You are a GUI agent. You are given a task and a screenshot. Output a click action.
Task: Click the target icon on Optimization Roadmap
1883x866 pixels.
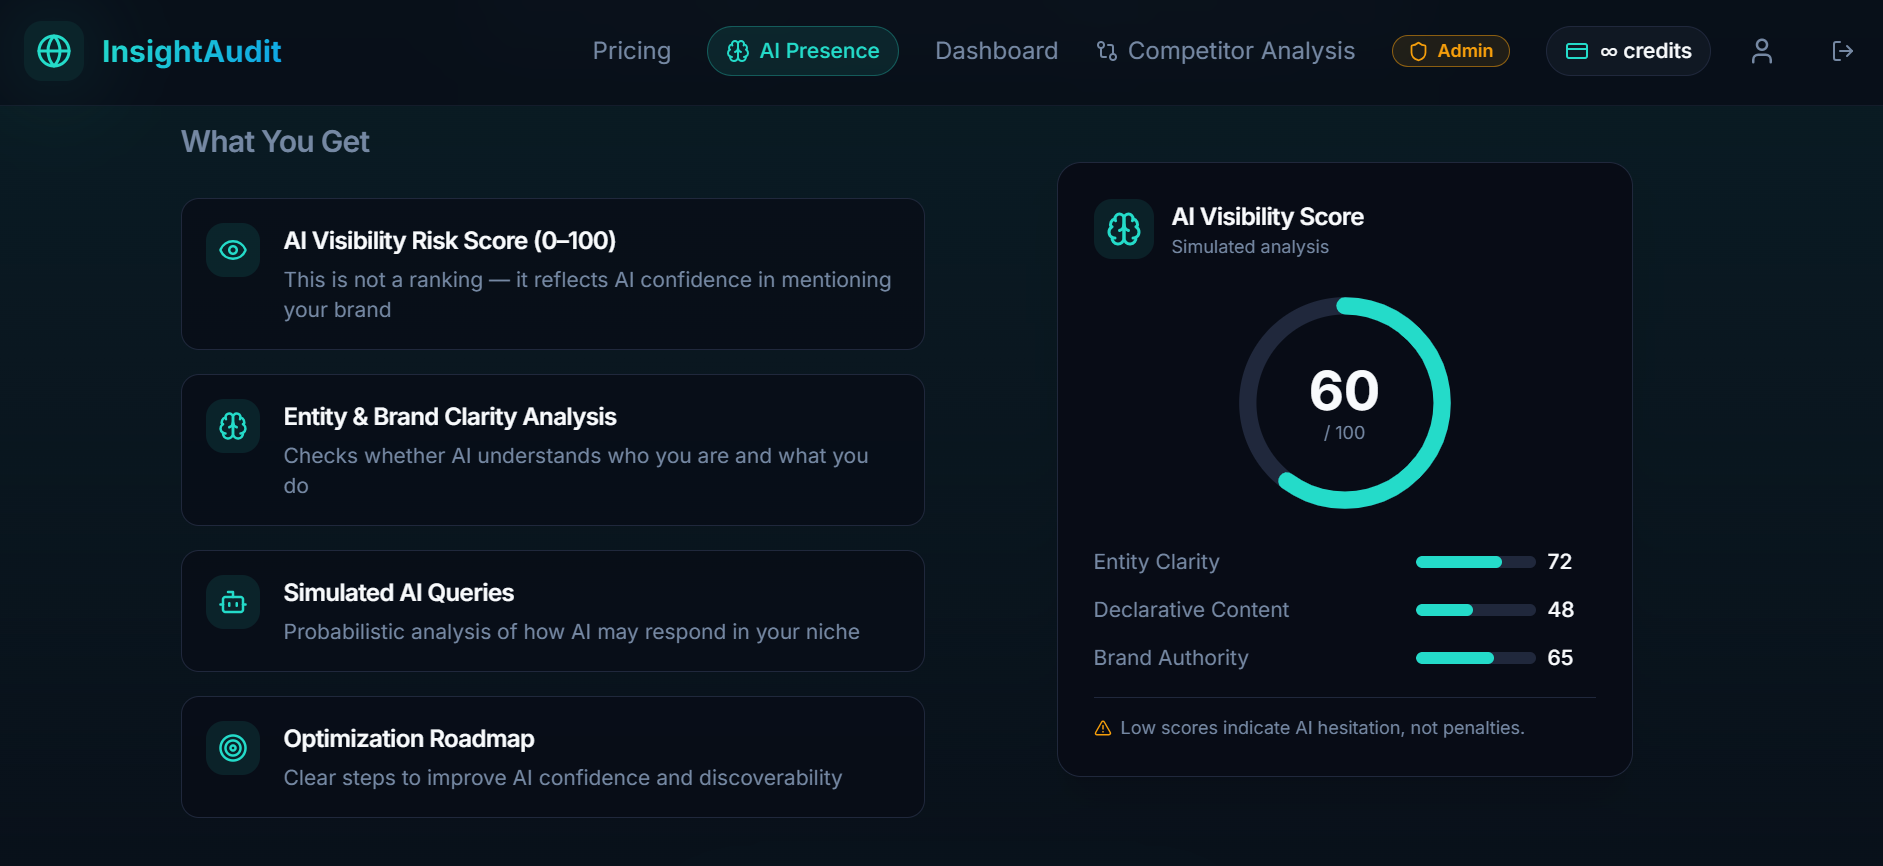point(232,747)
